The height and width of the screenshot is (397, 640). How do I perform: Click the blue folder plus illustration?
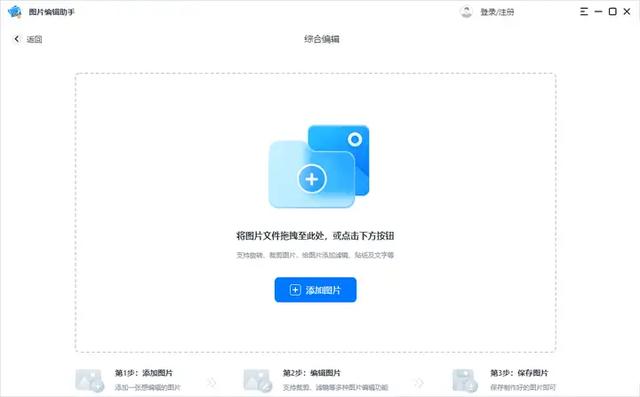(x=319, y=166)
